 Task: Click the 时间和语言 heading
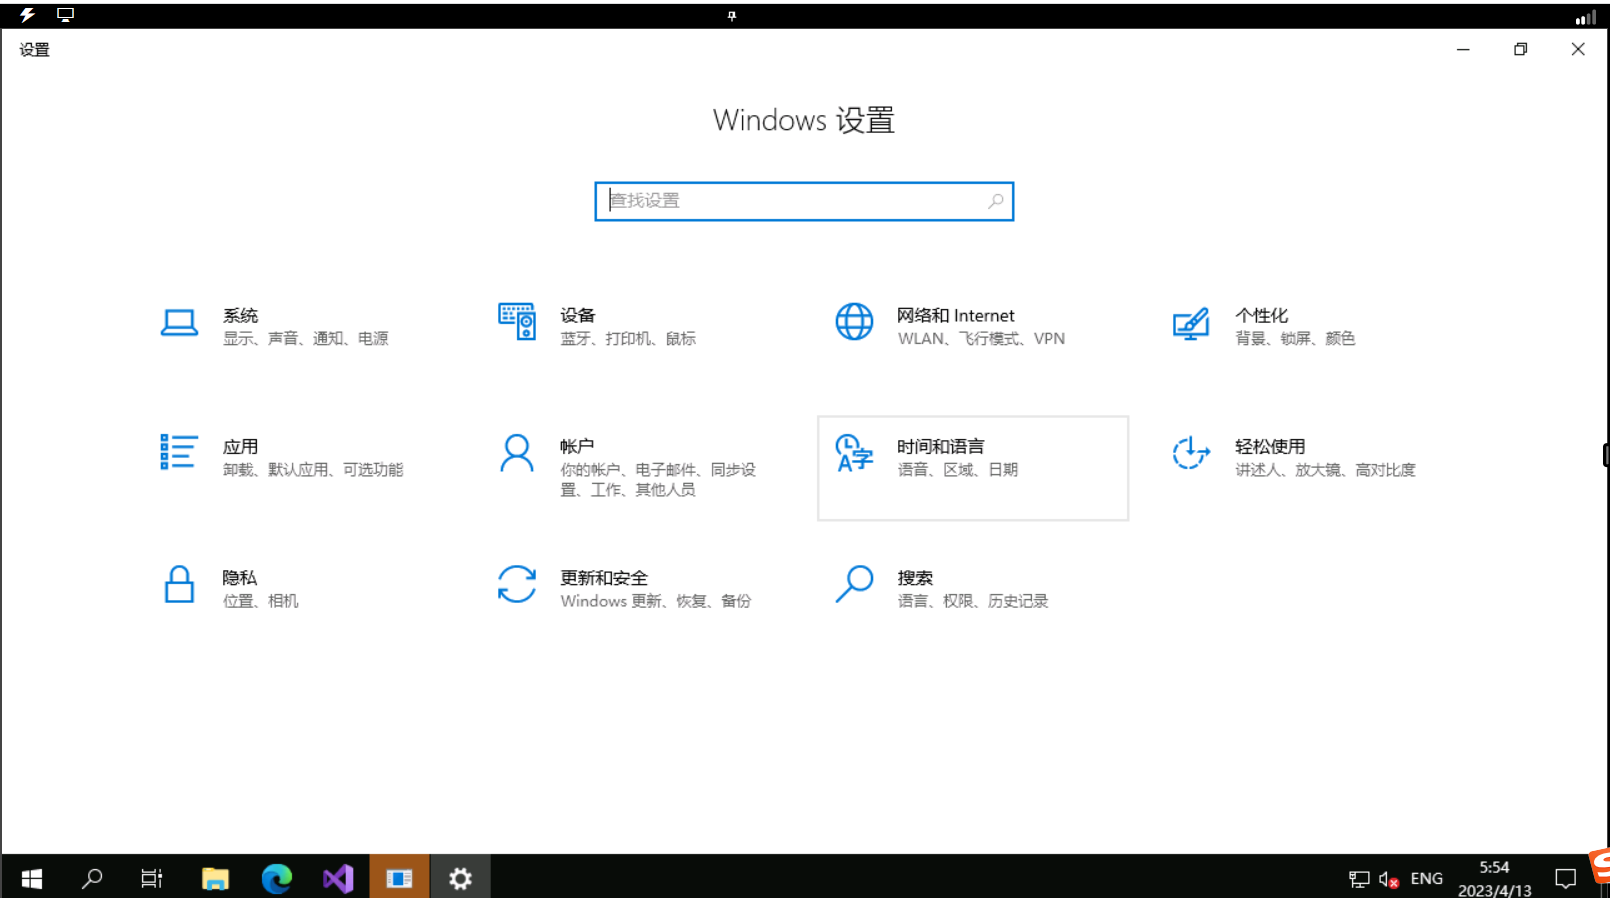point(940,446)
